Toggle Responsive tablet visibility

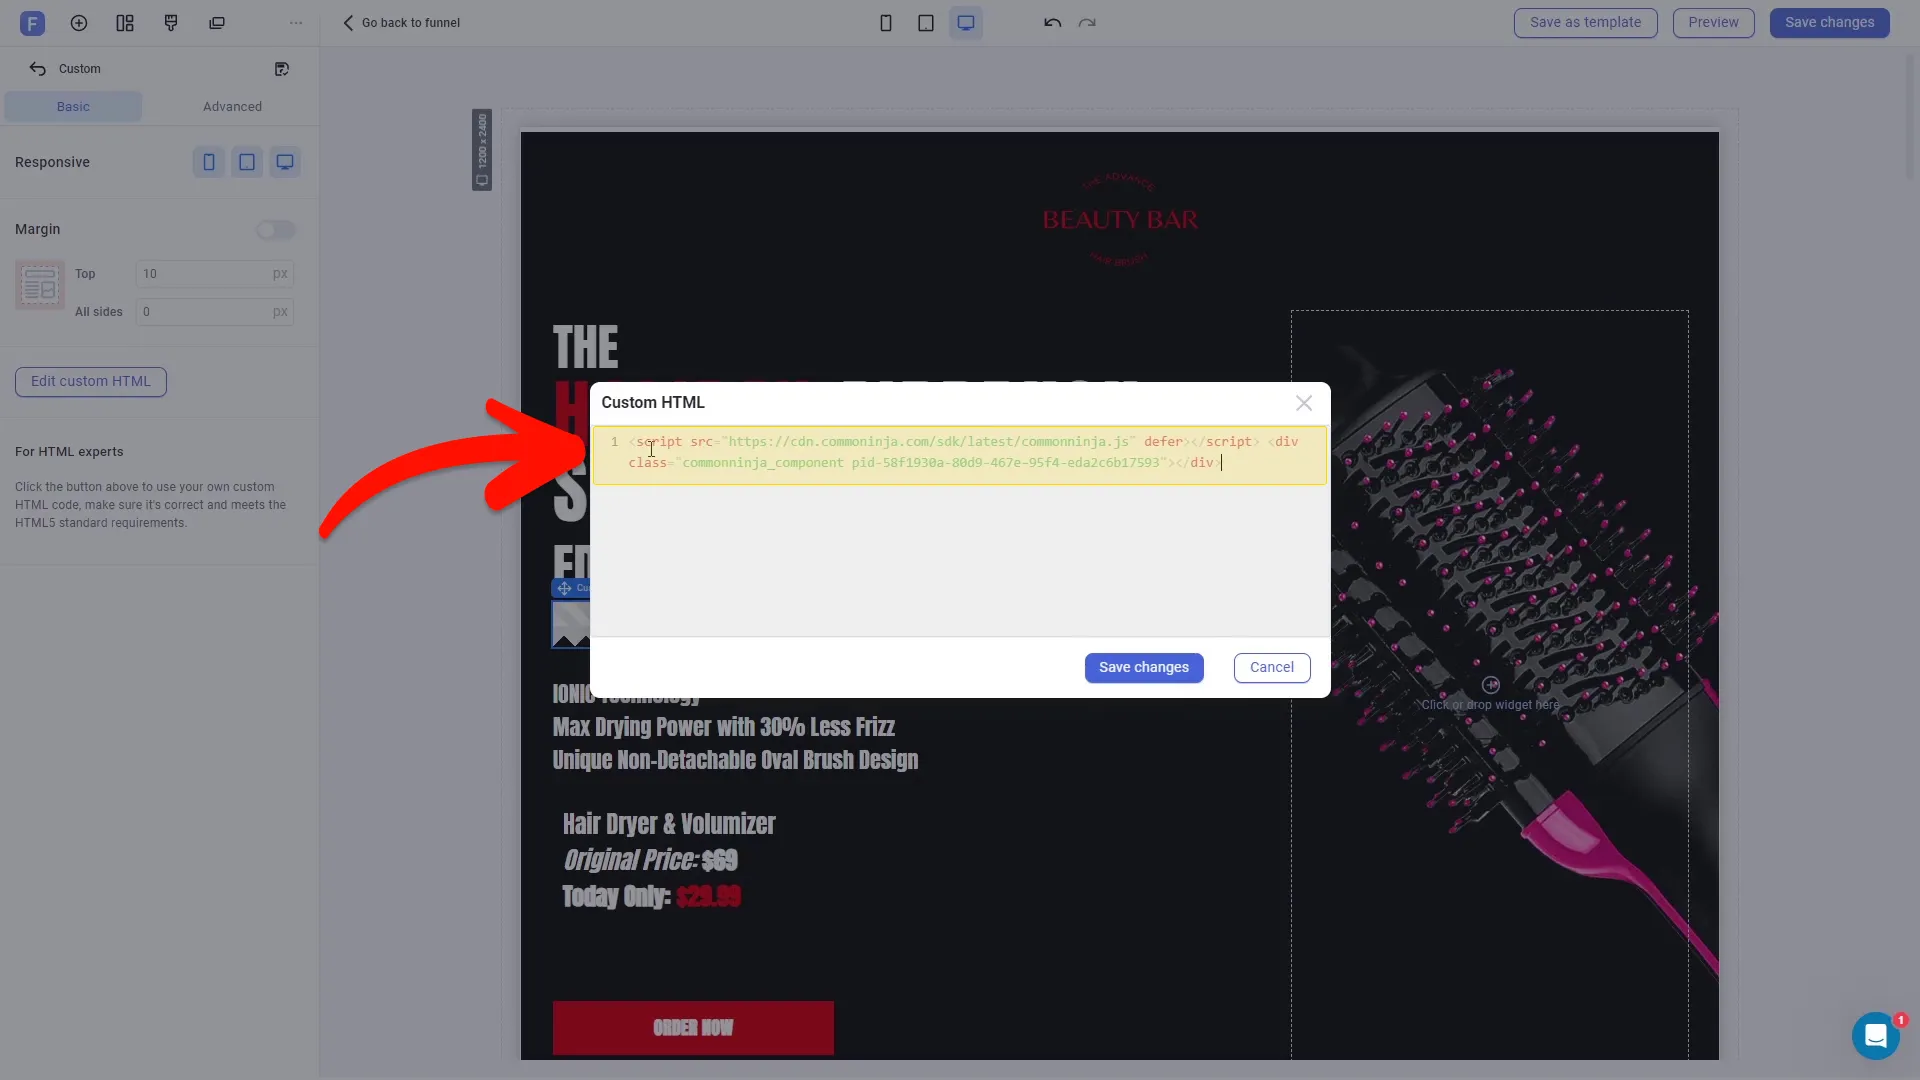click(247, 162)
